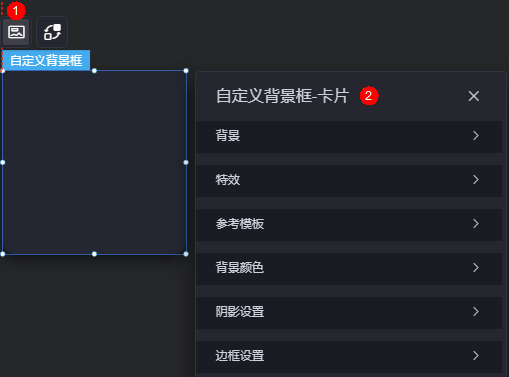Click the 自定义背景框 component label
Image resolution: width=509 pixels, height=377 pixels.
(x=46, y=60)
